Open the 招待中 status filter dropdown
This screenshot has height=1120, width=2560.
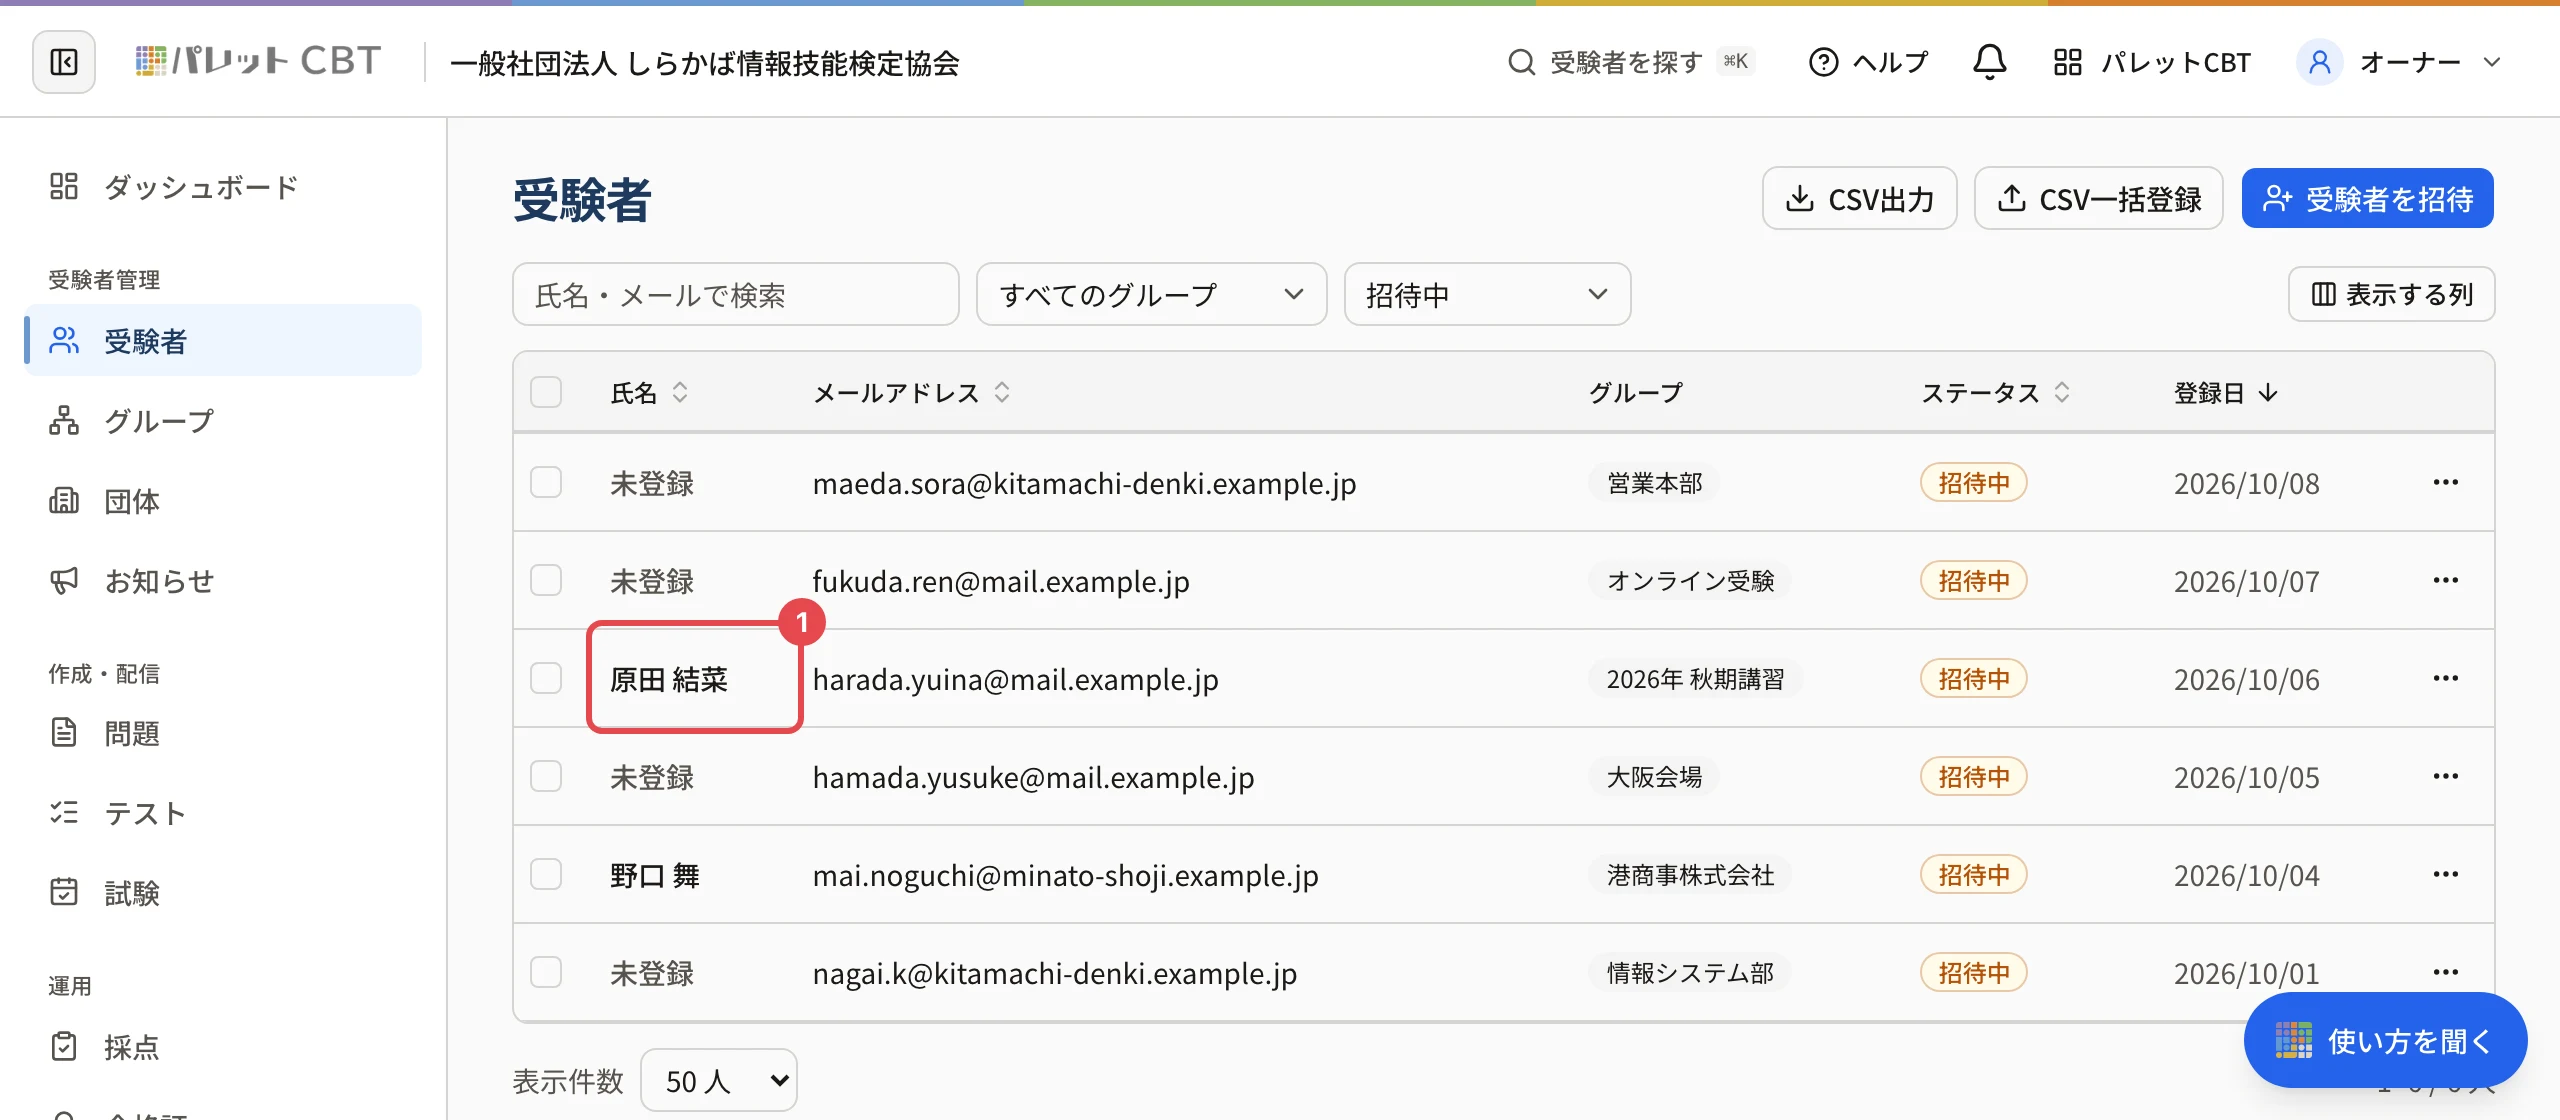pos(1487,294)
